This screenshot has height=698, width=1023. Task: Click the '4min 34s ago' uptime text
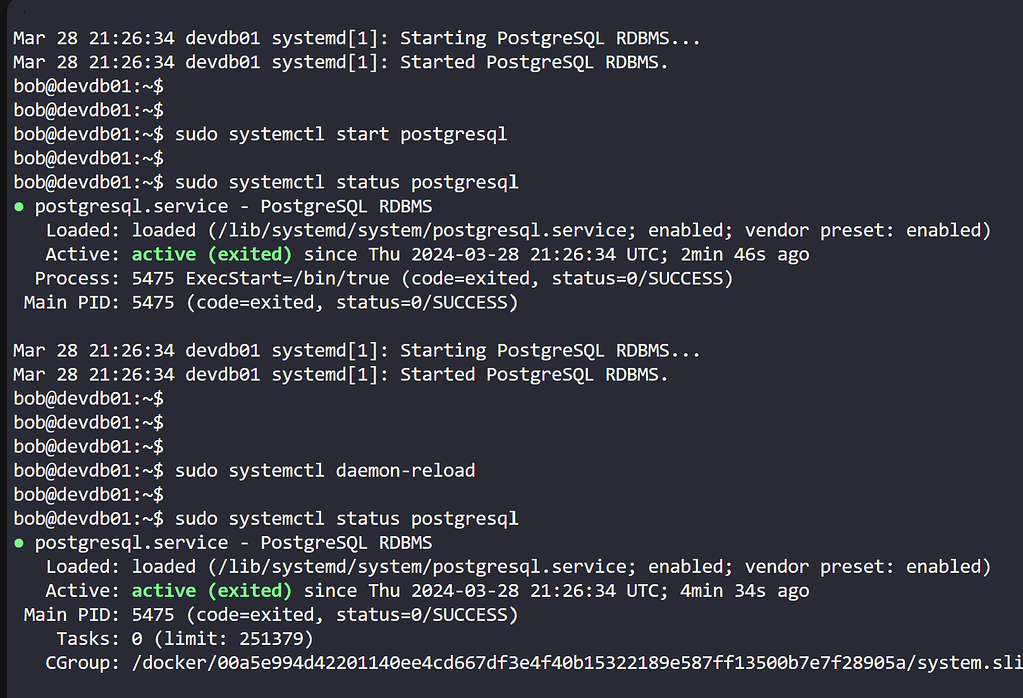coord(744,590)
